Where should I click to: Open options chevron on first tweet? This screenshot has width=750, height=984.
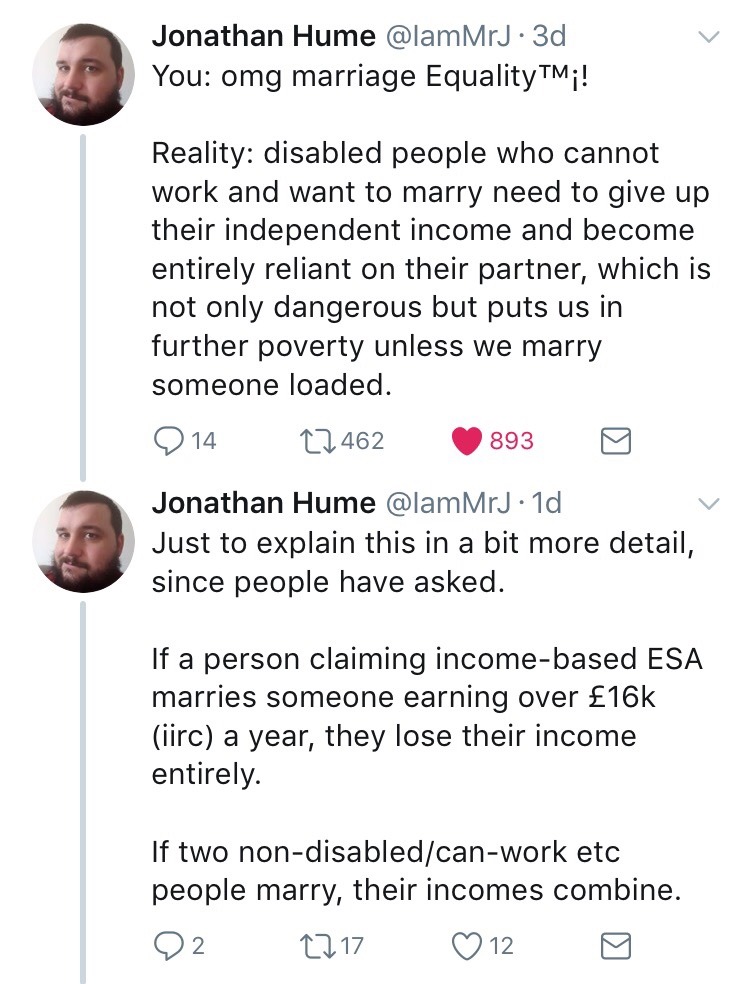point(708,37)
